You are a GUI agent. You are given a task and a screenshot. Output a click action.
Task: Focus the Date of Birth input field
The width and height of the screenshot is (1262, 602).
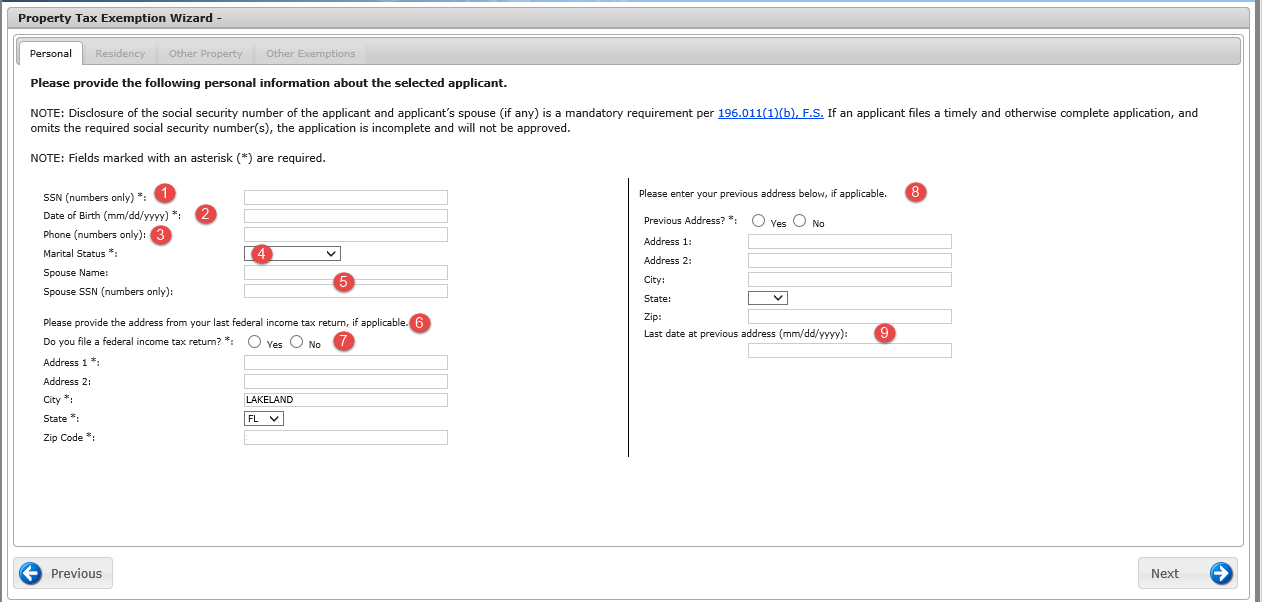346,216
